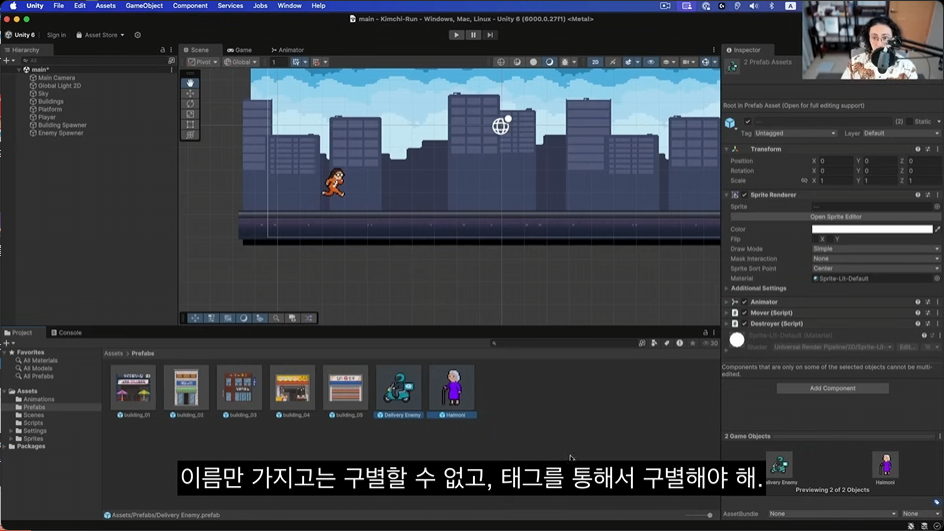Open the Draw Mode dropdown
The width and height of the screenshot is (944, 531).
click(x=875, y=249)
